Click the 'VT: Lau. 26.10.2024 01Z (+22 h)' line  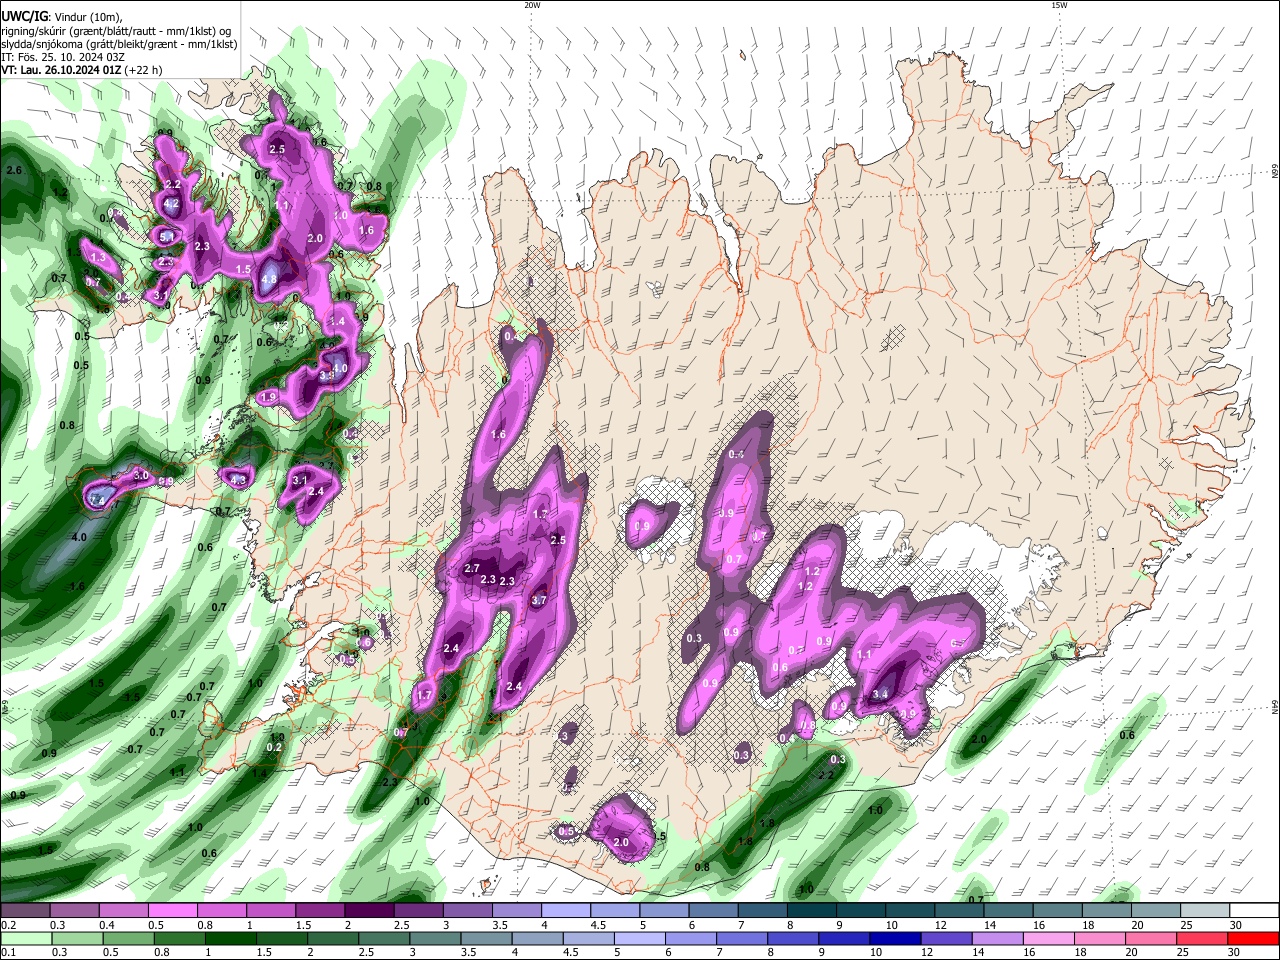click(x=81, y=70)
